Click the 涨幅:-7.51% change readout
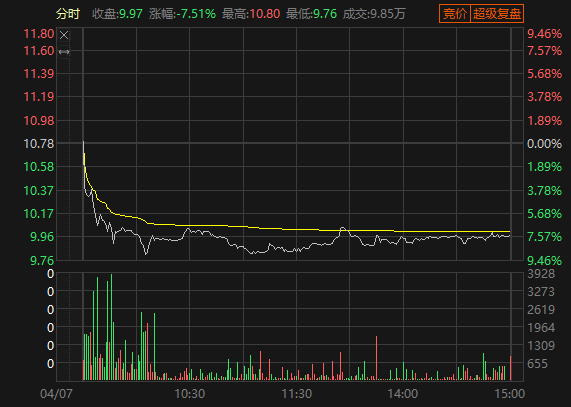The width and height of the screenshot is (571, 407). point(182,14)
